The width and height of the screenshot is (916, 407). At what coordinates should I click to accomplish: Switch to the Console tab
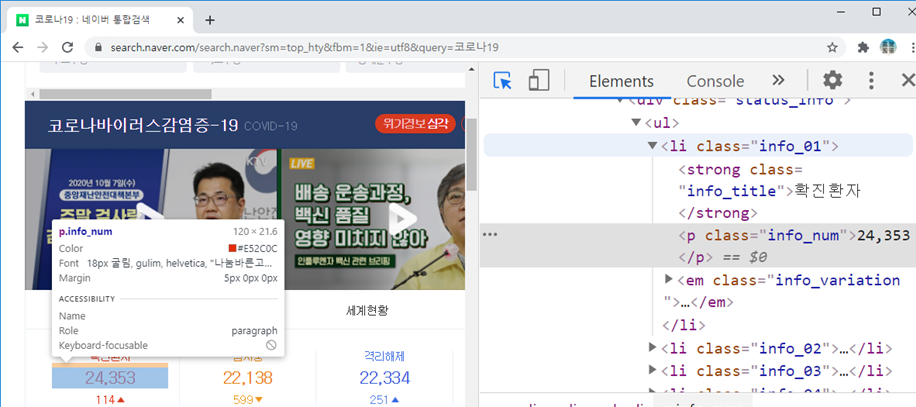click(x=715, y=81)
